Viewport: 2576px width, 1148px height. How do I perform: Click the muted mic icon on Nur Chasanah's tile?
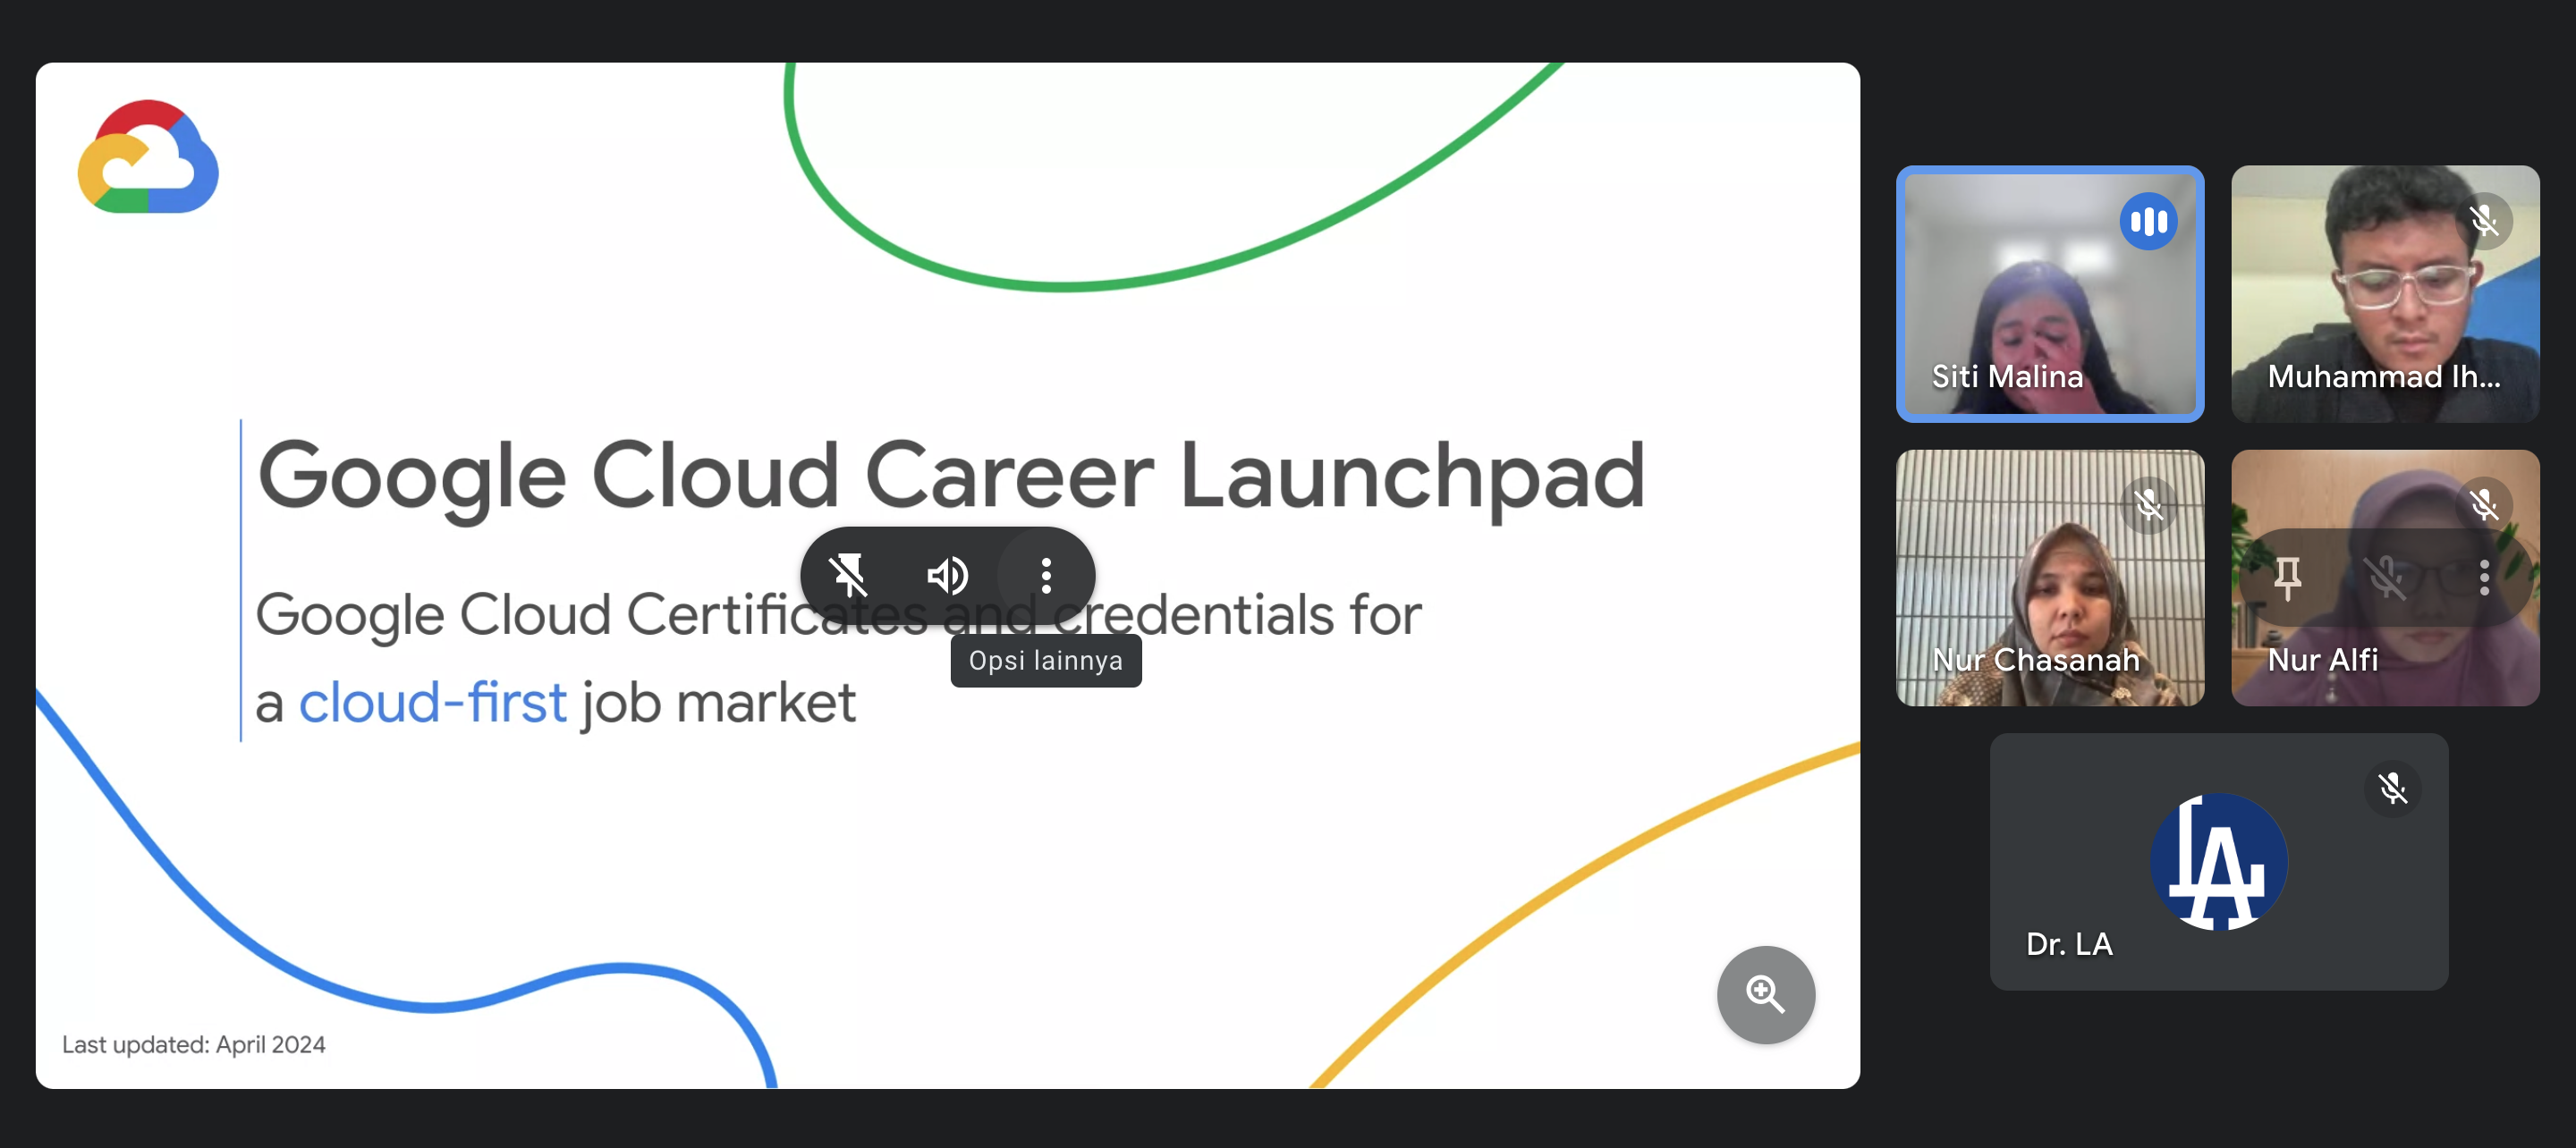(x=2148, y=505)
